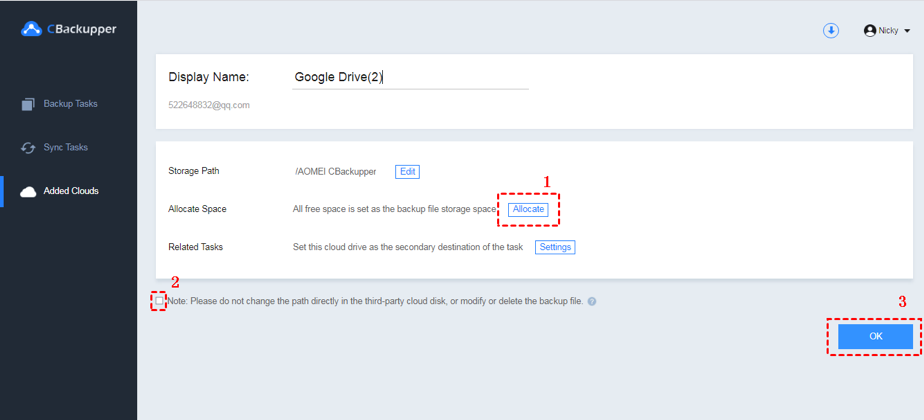Click the question mark help icon beside the note
The width and height of the screenshot is (924, 420).
(x=592, y=301)
